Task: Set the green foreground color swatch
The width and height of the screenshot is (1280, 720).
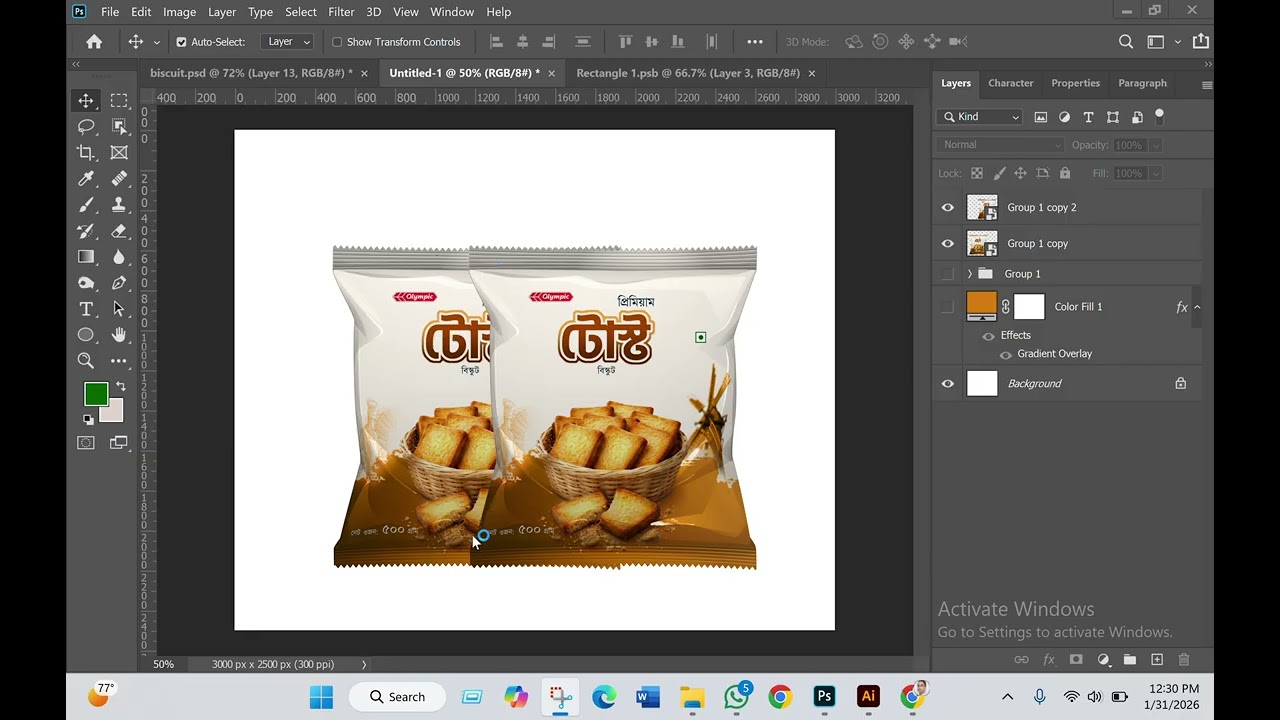Action: [95, 394]
